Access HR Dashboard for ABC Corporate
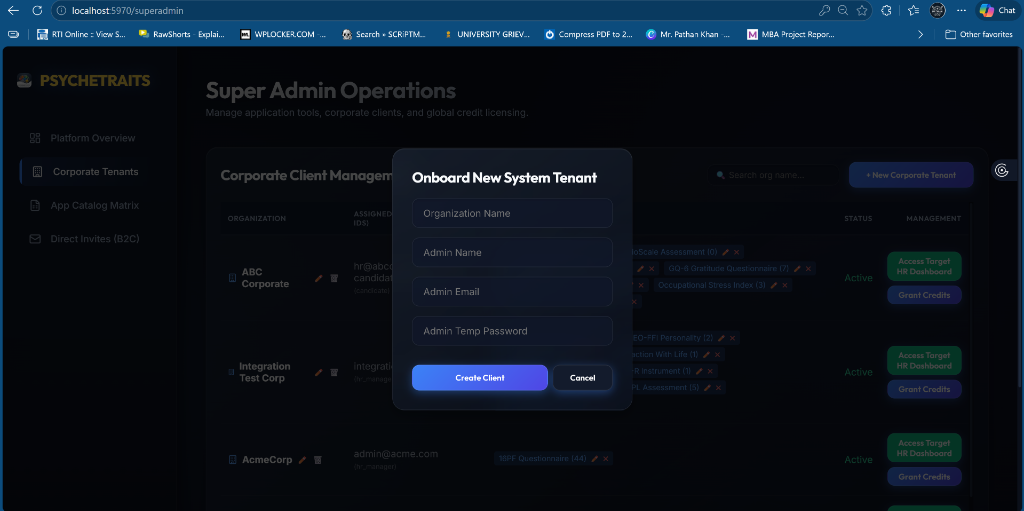Image resolution: width=1024 pixels, height=511 pixels. click(x=924, y=267)
